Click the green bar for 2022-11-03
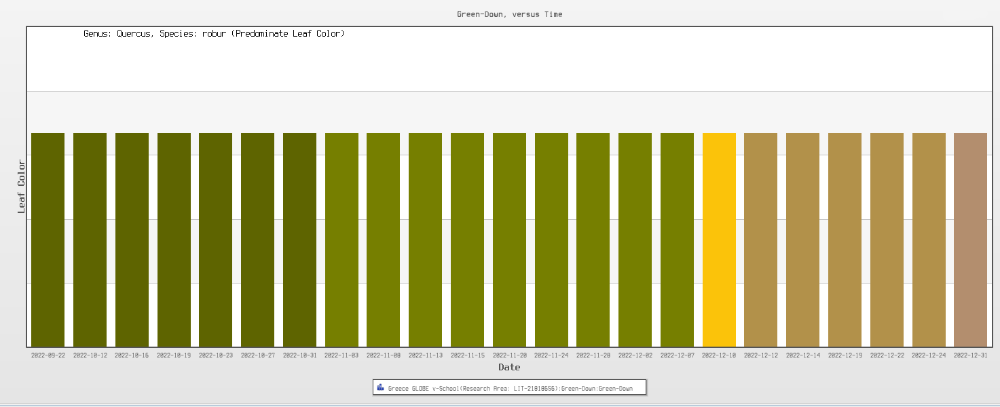 pyautogui.click(x=341, y=240)
